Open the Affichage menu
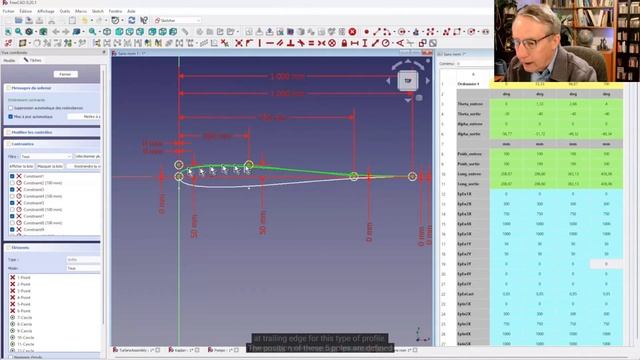Image resolution: width=640 pixels, height=360 pixels. tap(45, 11)
